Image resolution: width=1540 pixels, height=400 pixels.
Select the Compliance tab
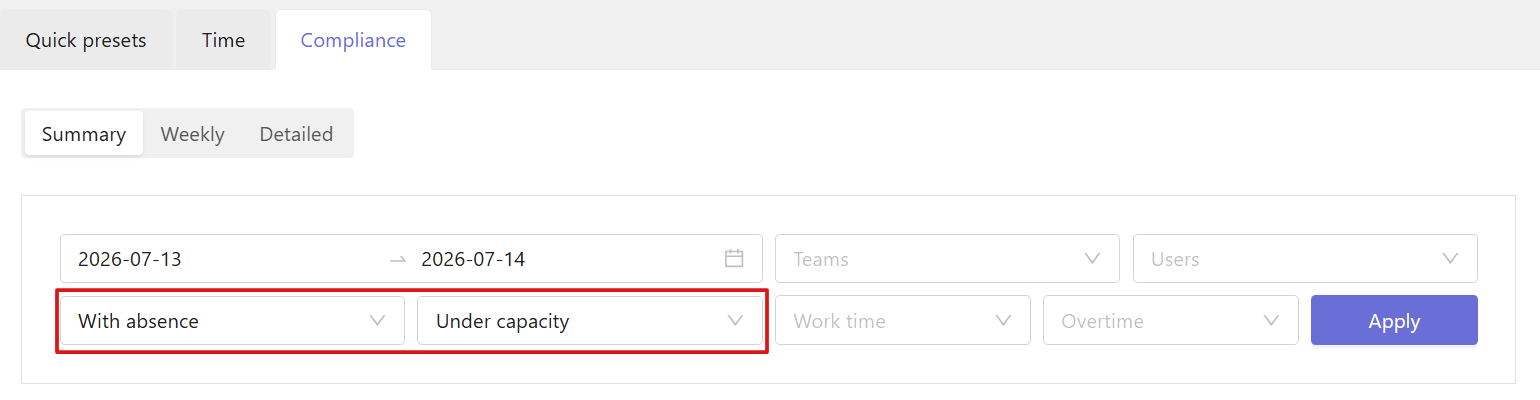[x=353, y=40]
